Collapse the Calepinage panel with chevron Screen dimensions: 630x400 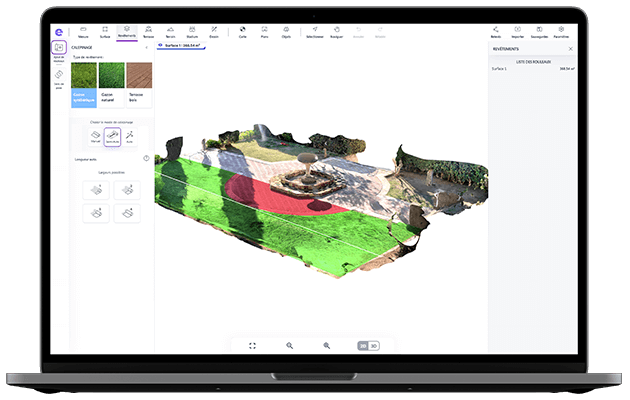click(x=146, y=47)
